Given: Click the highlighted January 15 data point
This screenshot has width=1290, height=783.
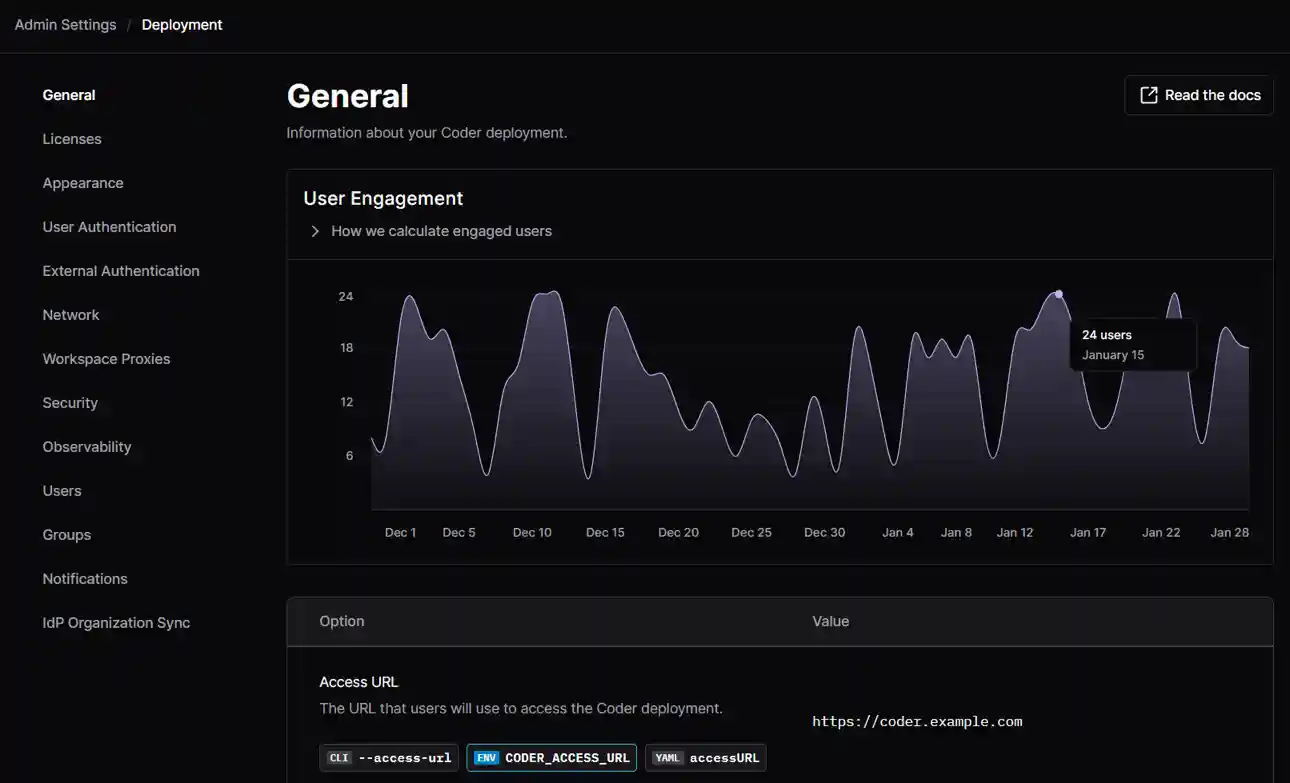Looking at the screenshot, I should 1058,294.
